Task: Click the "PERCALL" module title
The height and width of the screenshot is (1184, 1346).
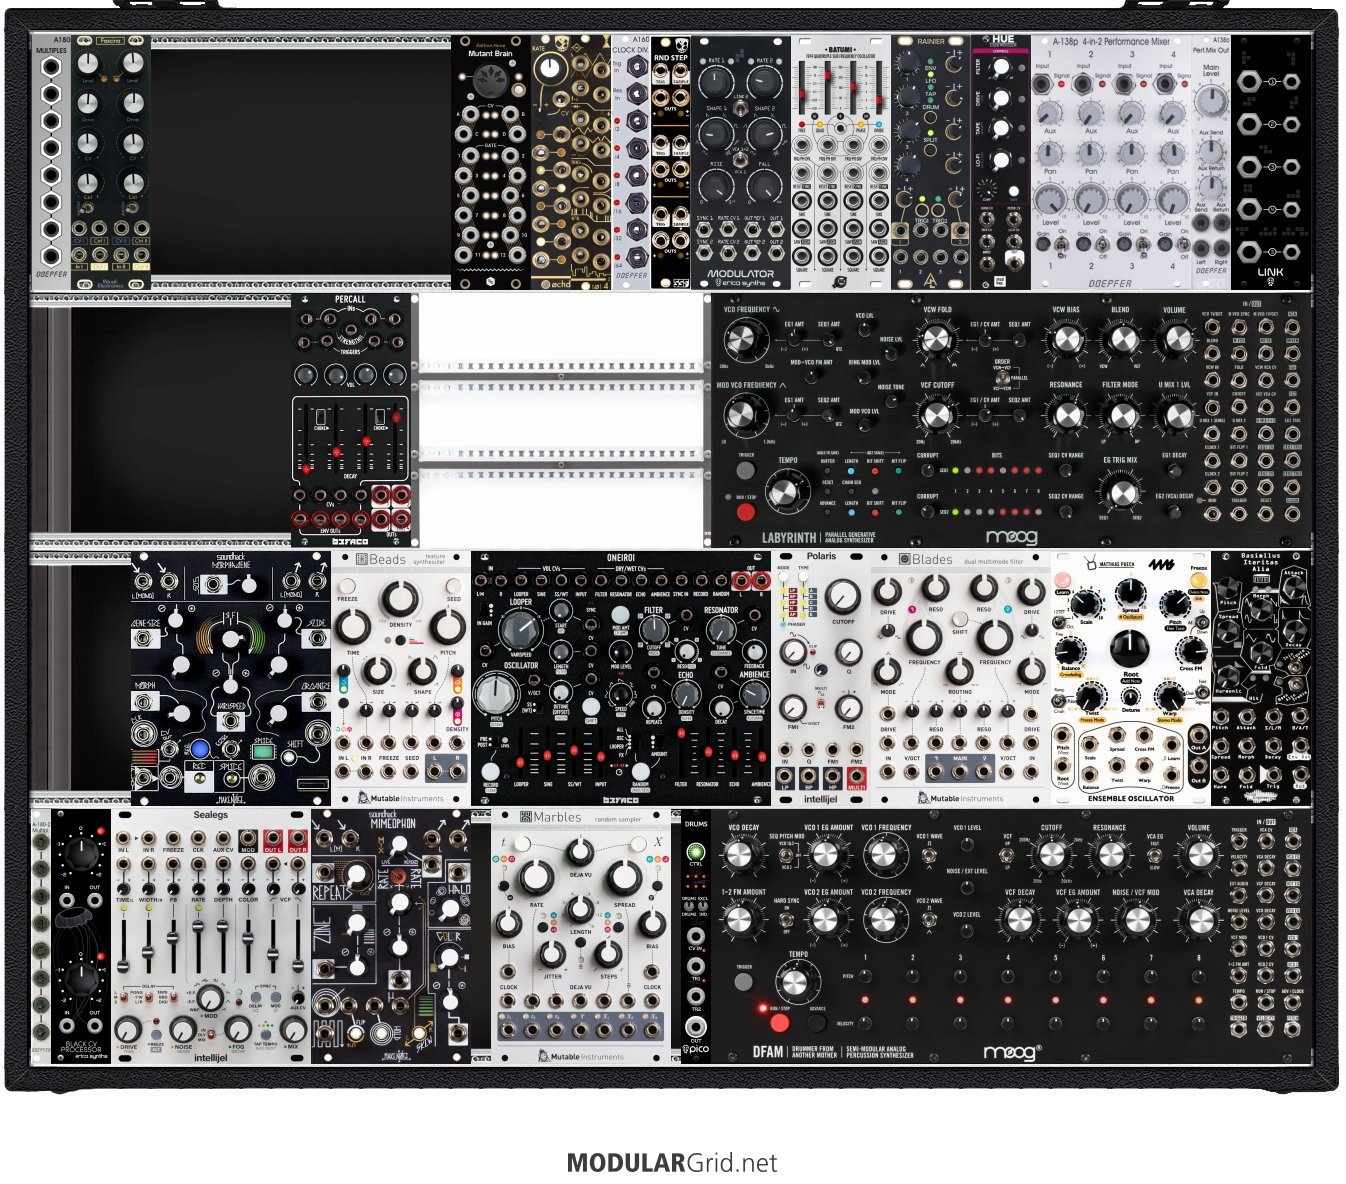Action: (x=350, y=299)
